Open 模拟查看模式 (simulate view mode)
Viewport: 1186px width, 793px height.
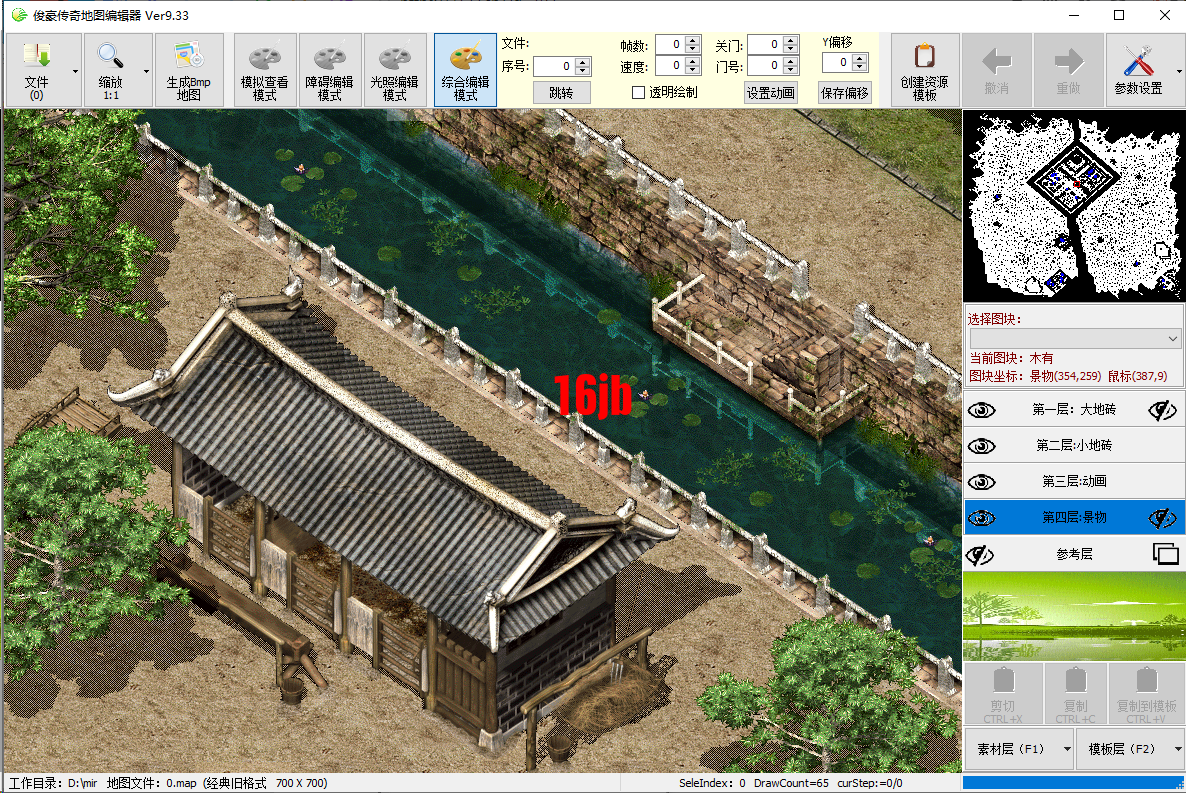click(x=265, y=69)
